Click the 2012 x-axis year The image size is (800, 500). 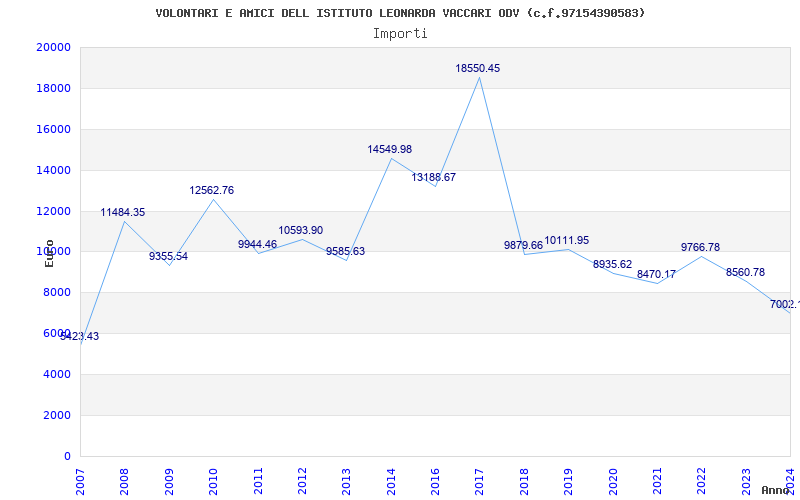tap(302, 481)
